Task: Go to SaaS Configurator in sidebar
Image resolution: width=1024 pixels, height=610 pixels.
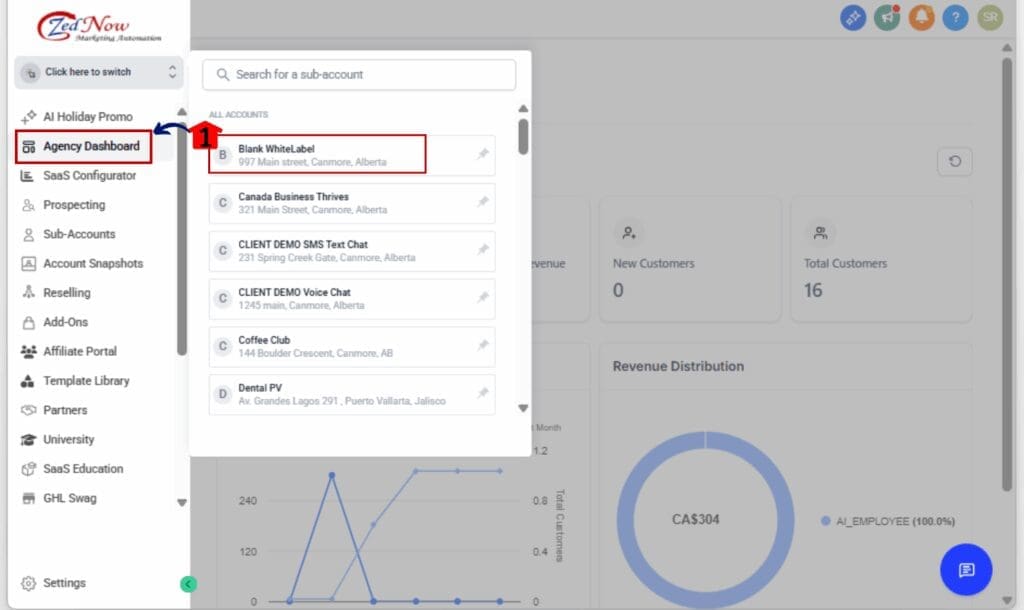Action: pyautogui.click(x=89, y=176)
